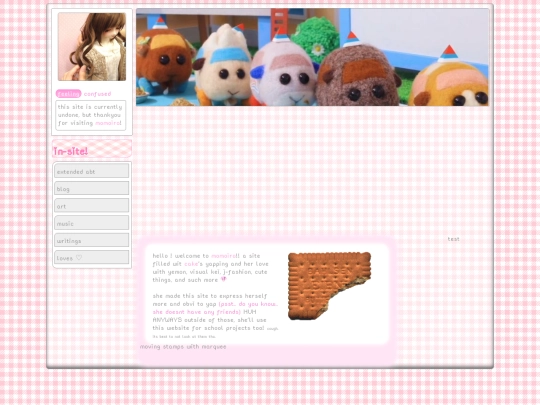Select the music nav button
This screenshot has width=540, height=405.
(92, 223)
